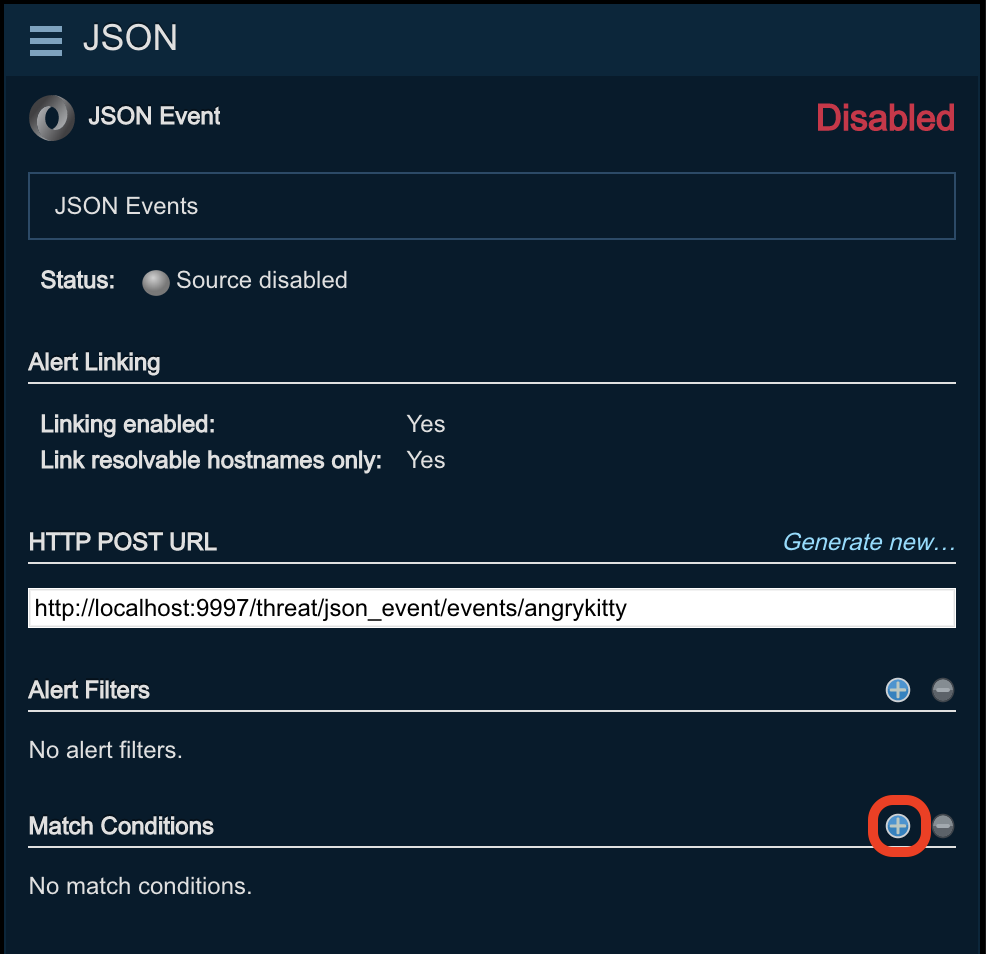Image resolution: width=986 pixels, height=954 pixels.
Task: Click the gray source status indicator ball
Action: pyautogui.click(x=155, y=282)
